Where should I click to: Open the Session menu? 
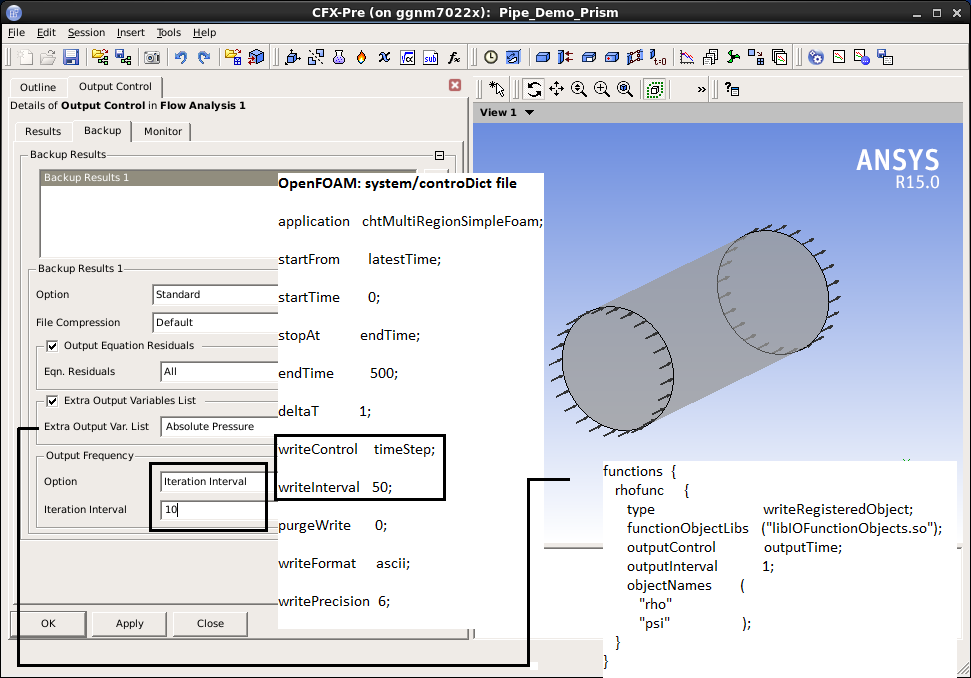coord(86,32)
